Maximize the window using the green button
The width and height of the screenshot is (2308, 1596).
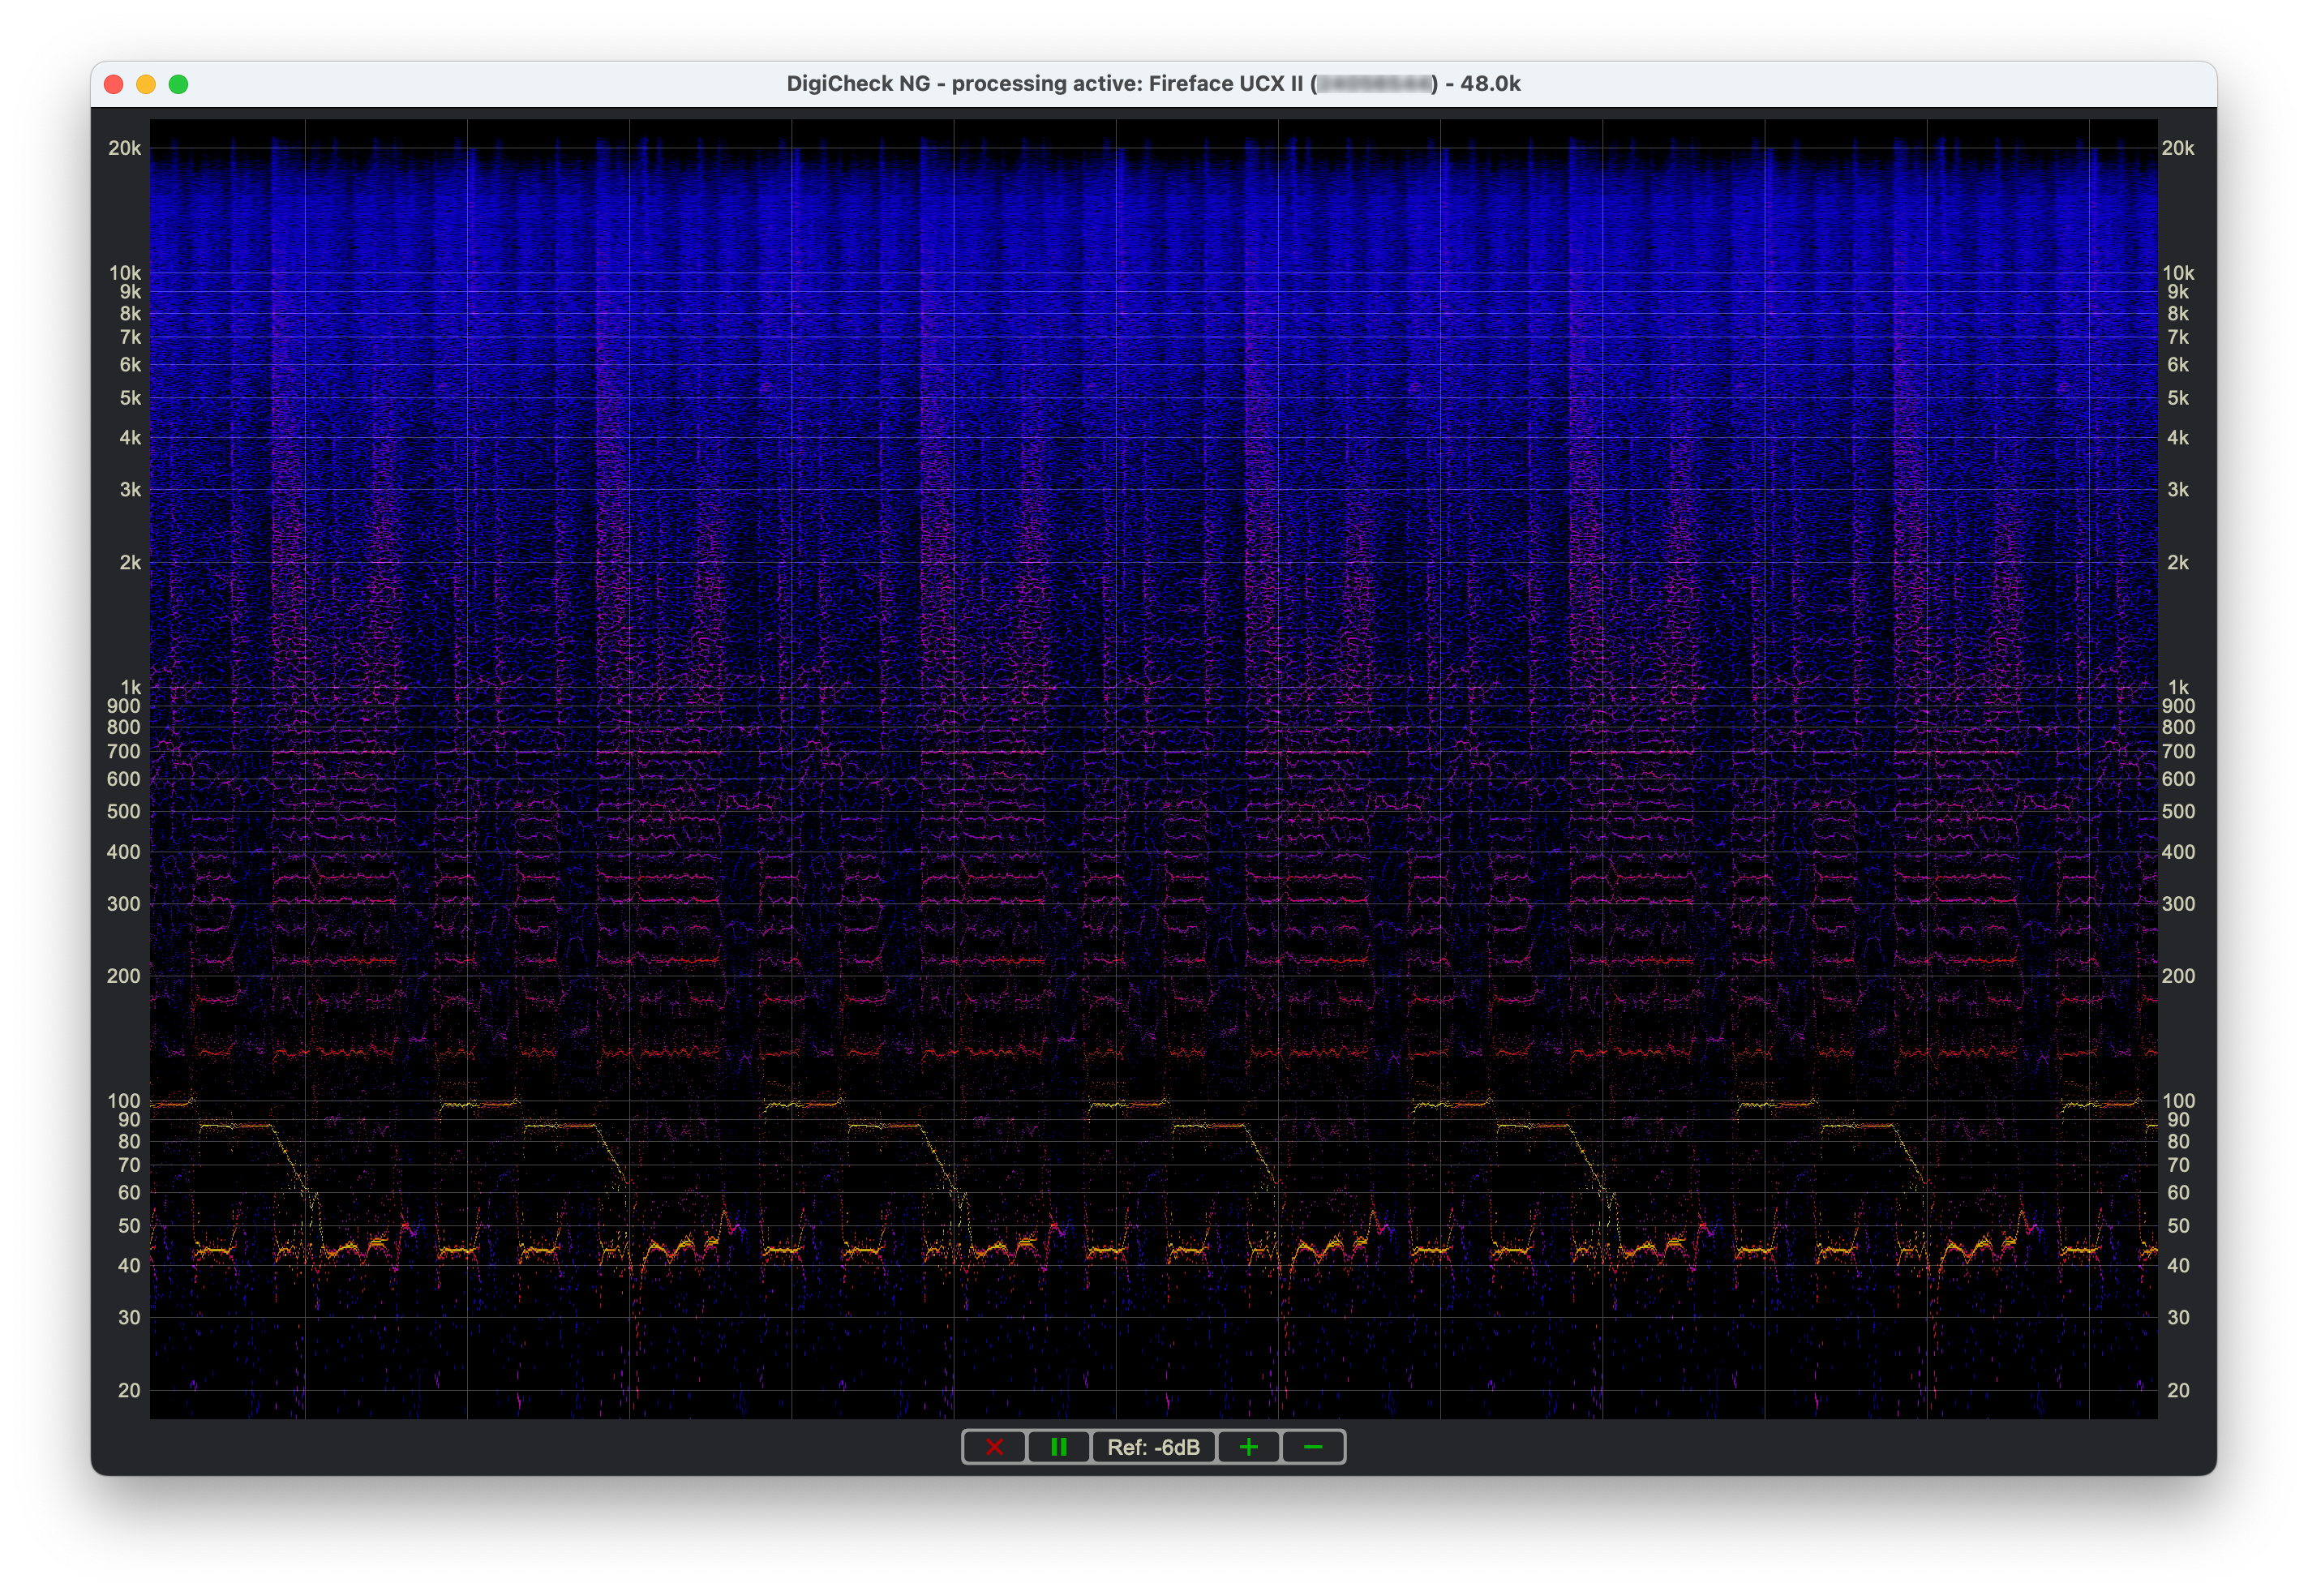tap(179, 84)
